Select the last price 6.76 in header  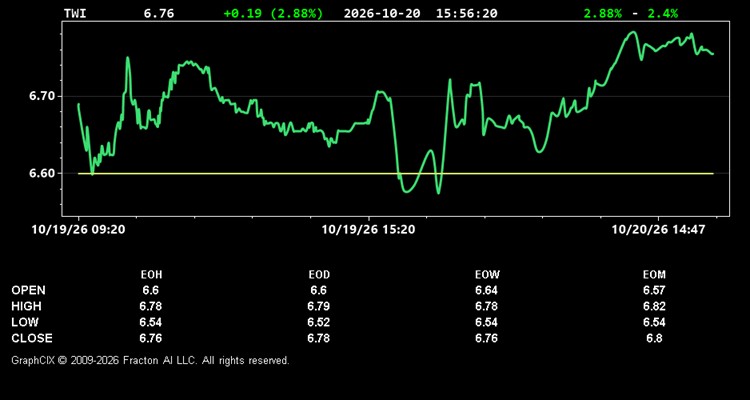159,13
